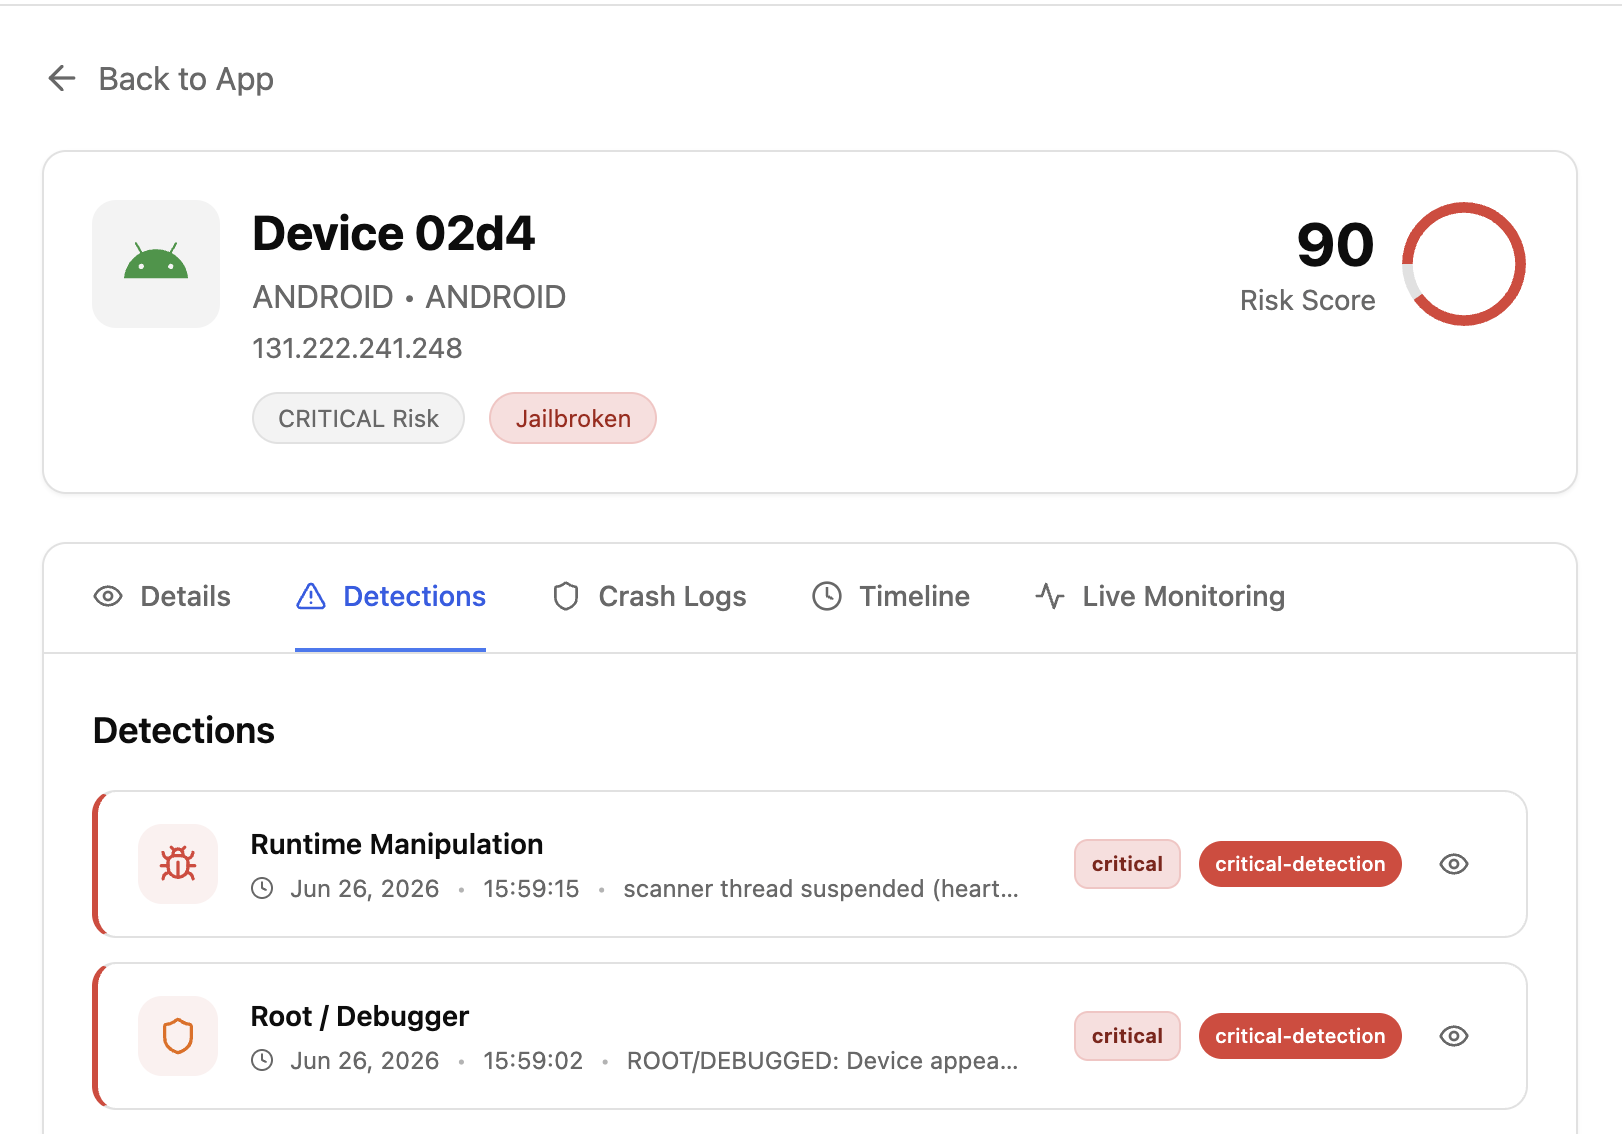The height and width of the screenshot is (1134, 1622).
Task: Open the Crash Logs tab
Action: point(649,597)
